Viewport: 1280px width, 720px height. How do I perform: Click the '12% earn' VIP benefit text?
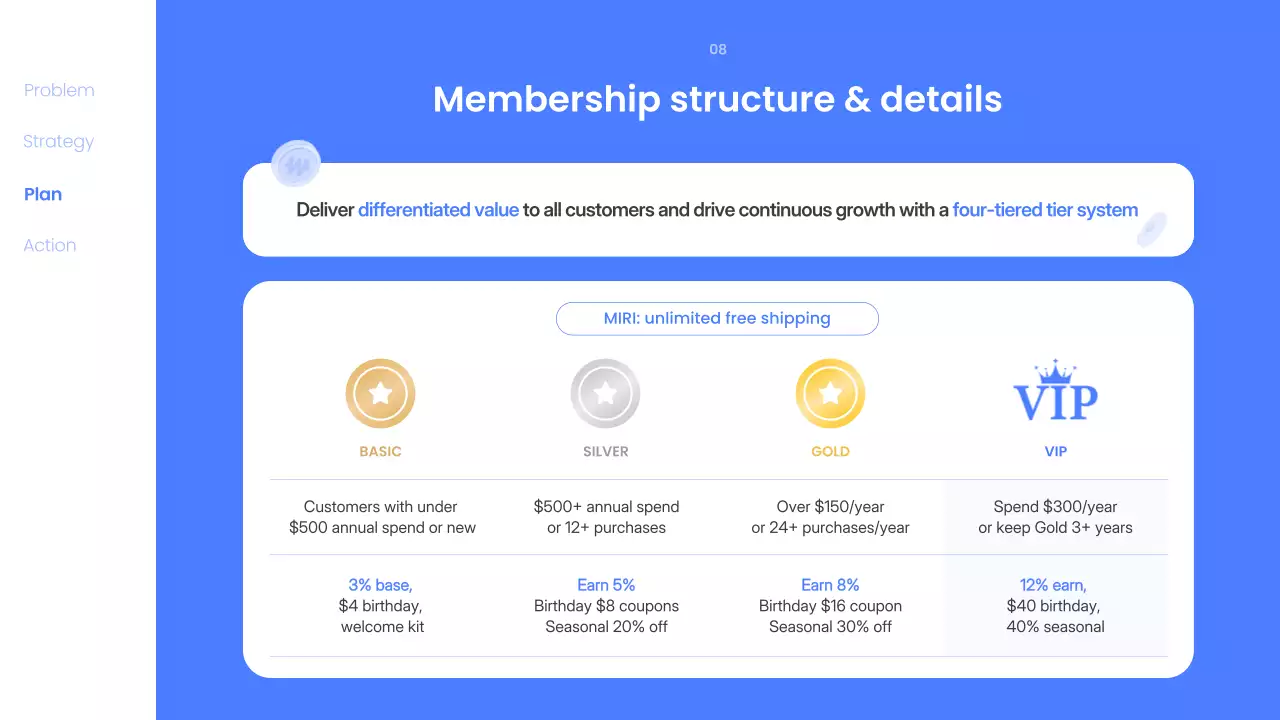[1053, 585]
